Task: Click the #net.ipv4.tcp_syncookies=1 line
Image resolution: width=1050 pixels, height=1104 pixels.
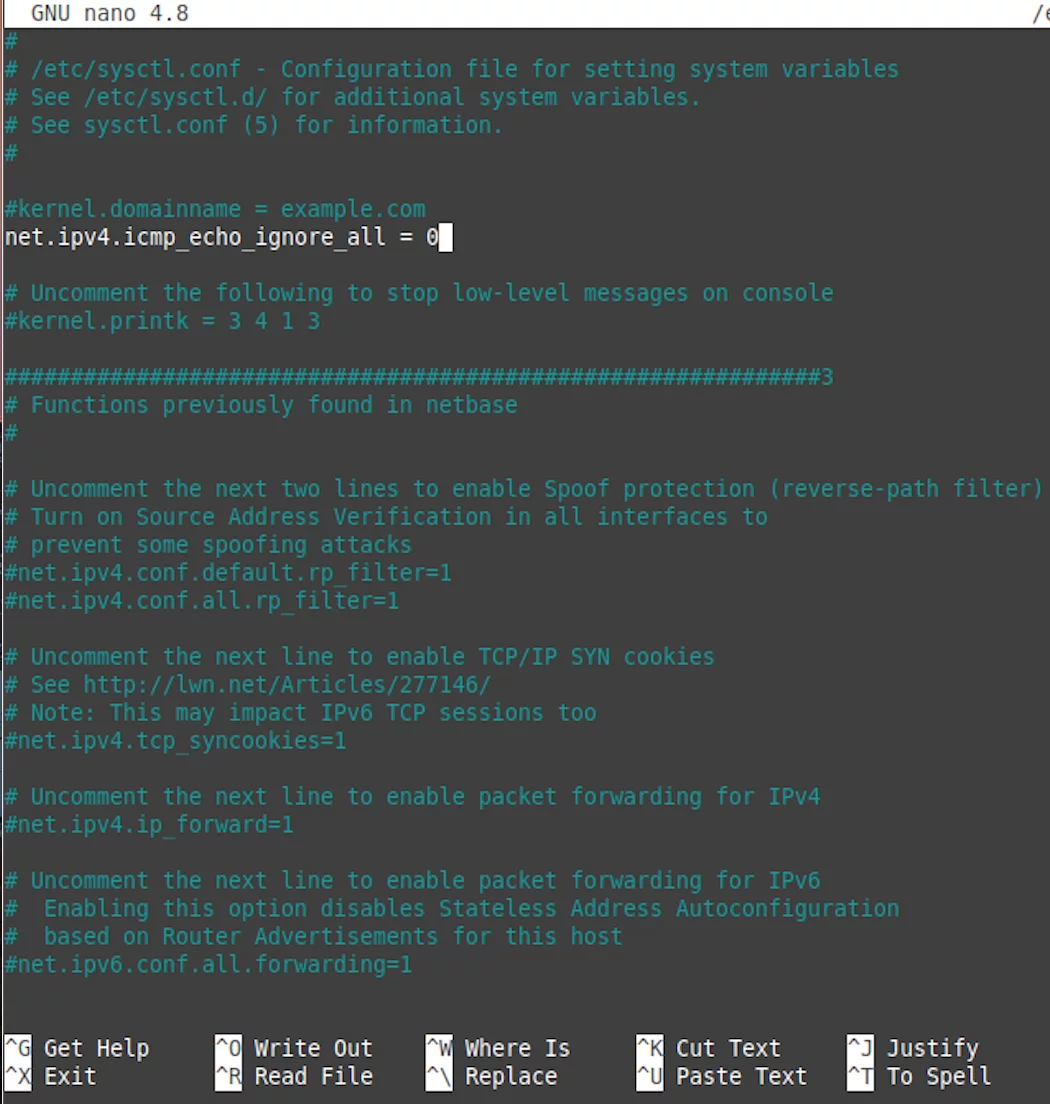Action: pyautogui.click(x=175, y=741)
